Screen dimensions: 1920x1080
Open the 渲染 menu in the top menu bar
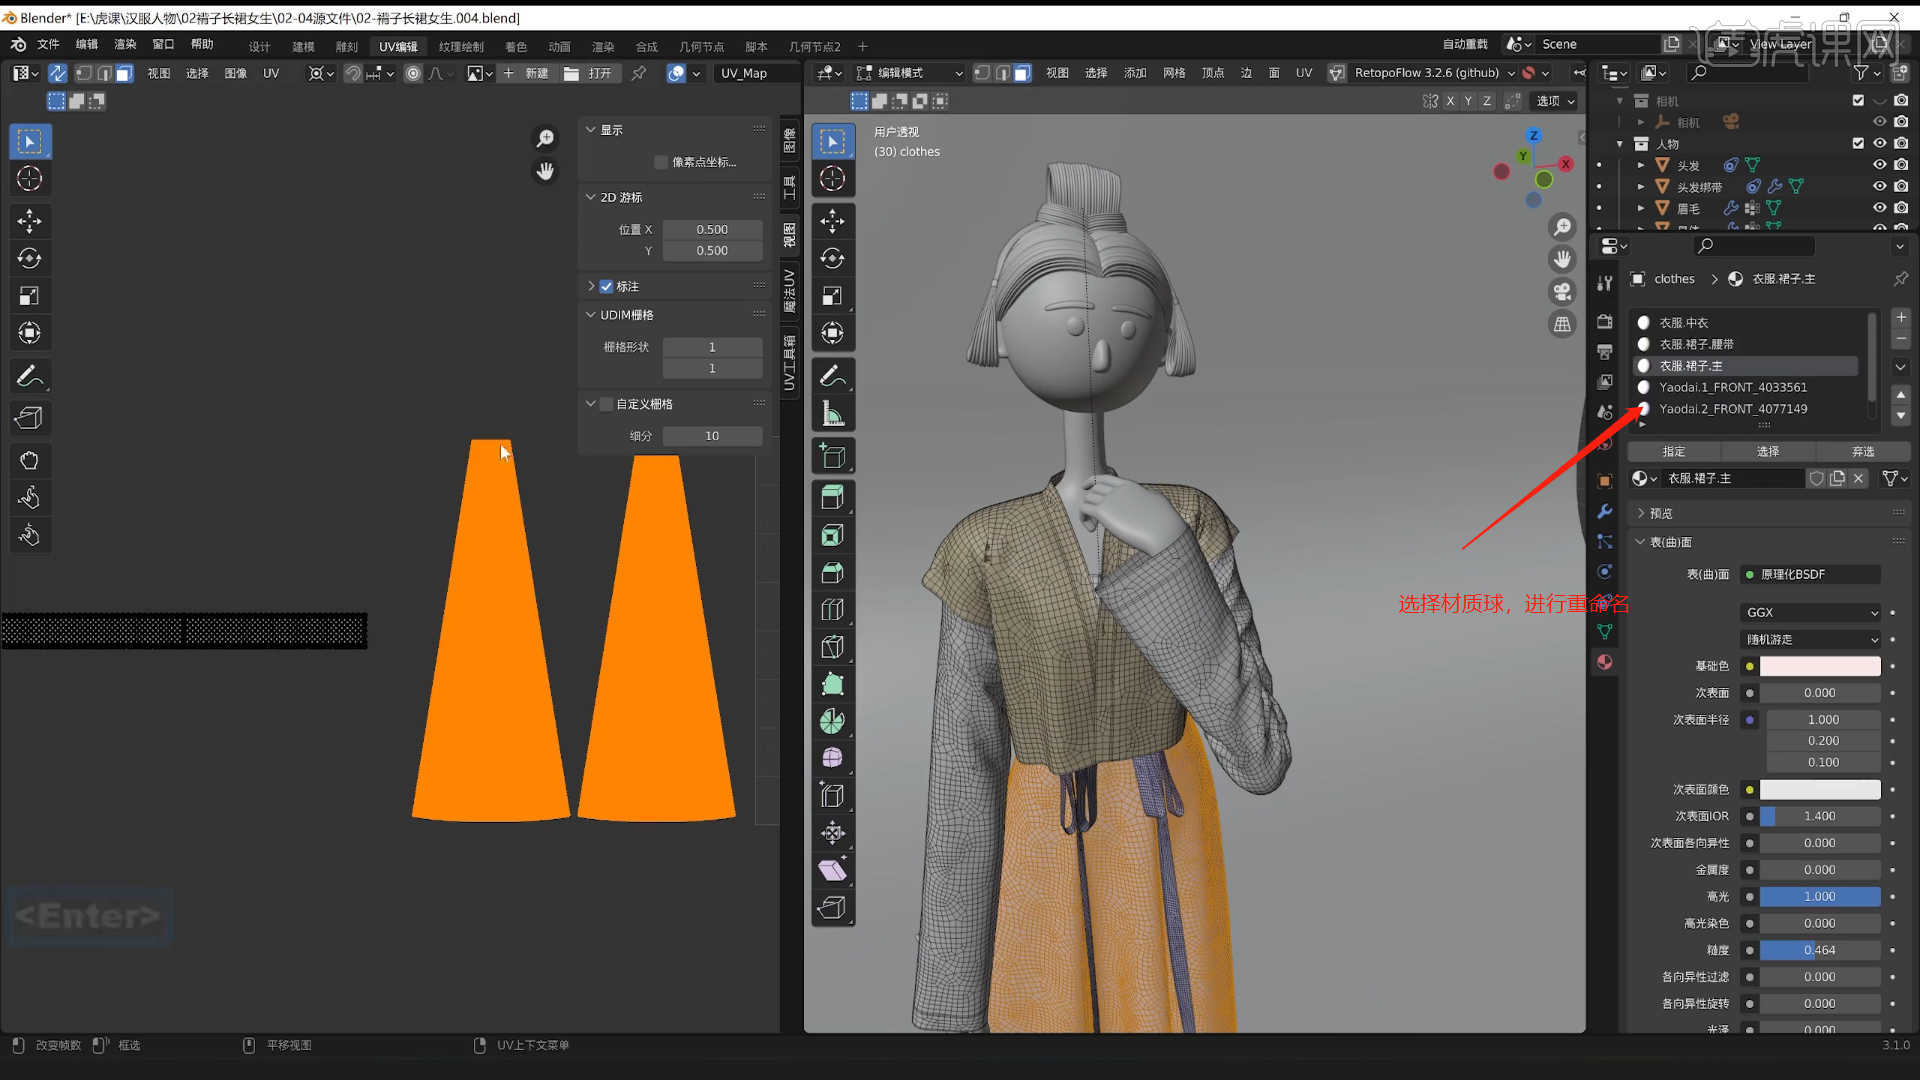(124, 45)
